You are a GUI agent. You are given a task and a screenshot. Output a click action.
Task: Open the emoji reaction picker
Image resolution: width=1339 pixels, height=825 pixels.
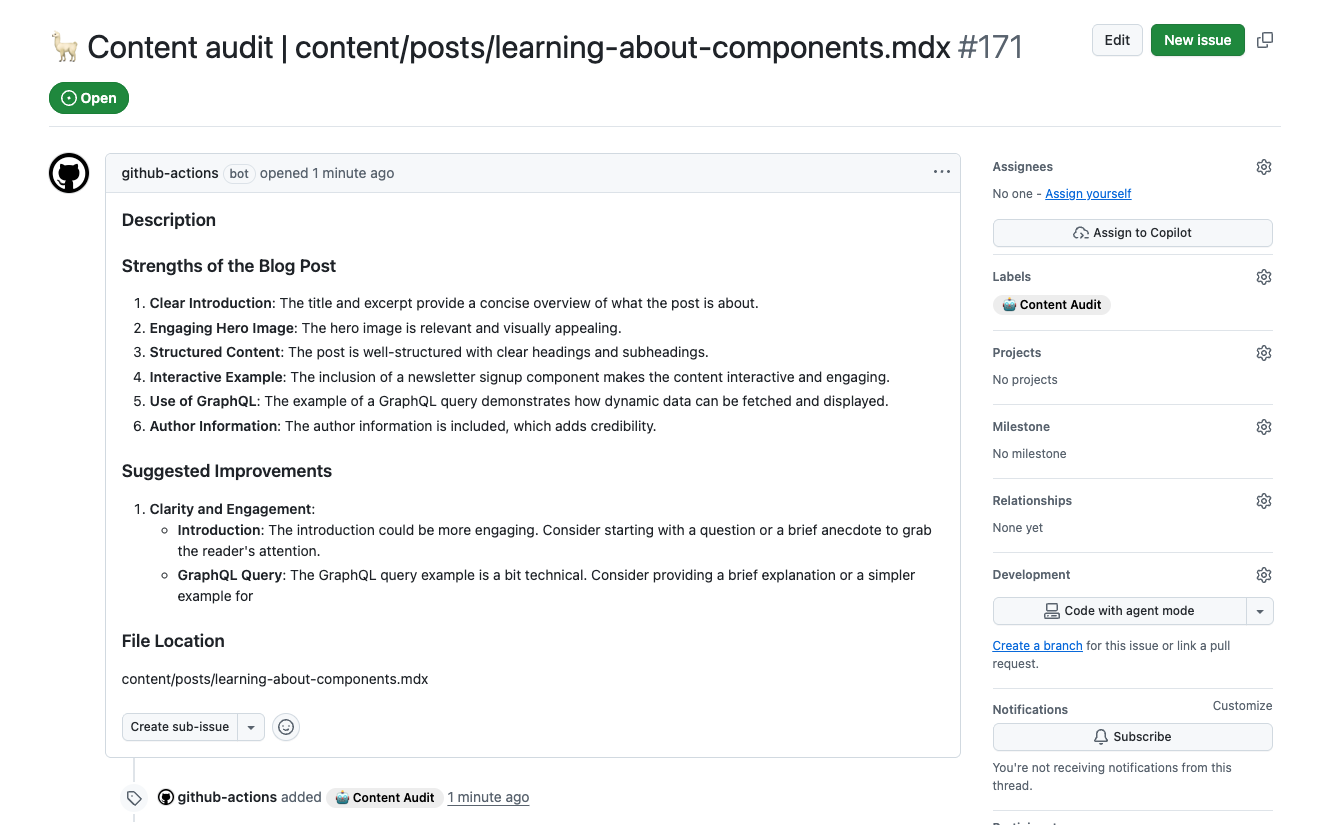pyautogui.click(x=286, y=727)
